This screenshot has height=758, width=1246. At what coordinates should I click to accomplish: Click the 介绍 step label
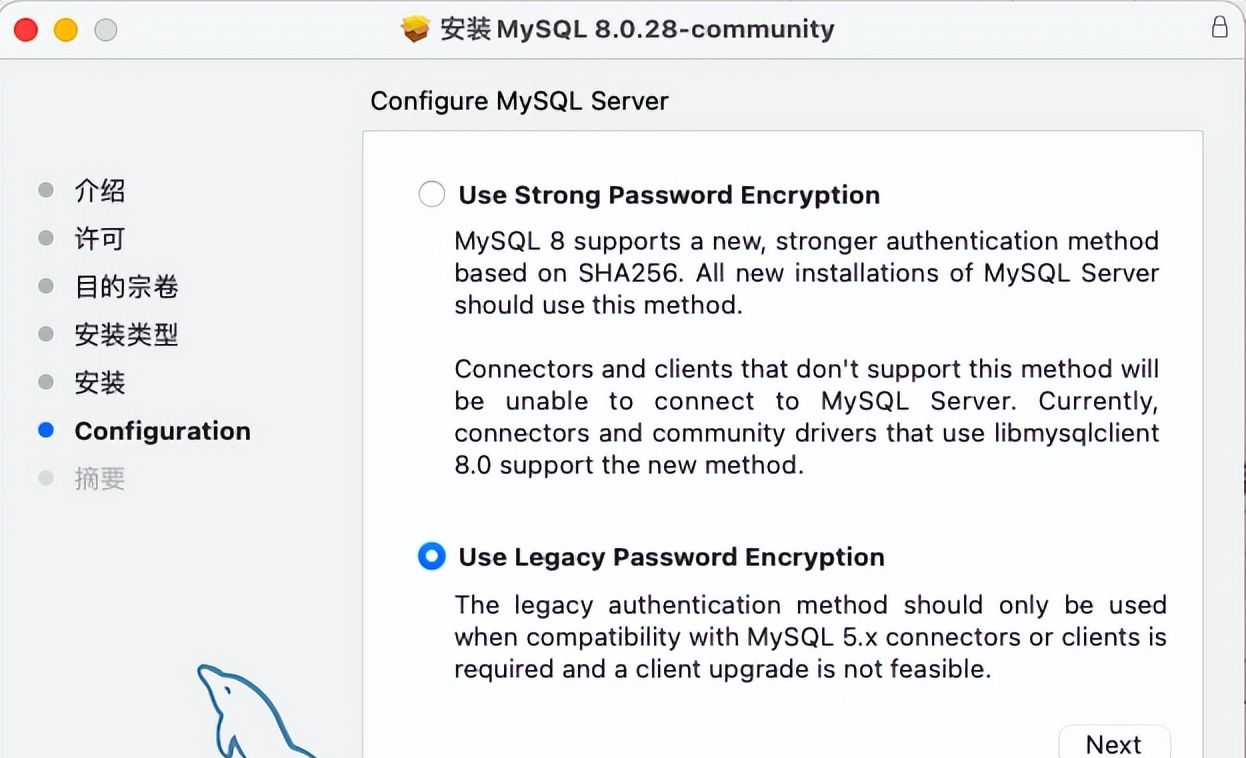tap(99, 189)
